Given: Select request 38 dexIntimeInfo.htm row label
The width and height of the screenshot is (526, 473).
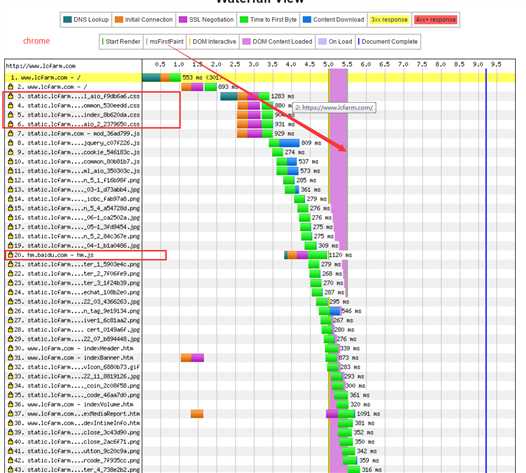Looking at the screenshot, I should pos(77,423).
